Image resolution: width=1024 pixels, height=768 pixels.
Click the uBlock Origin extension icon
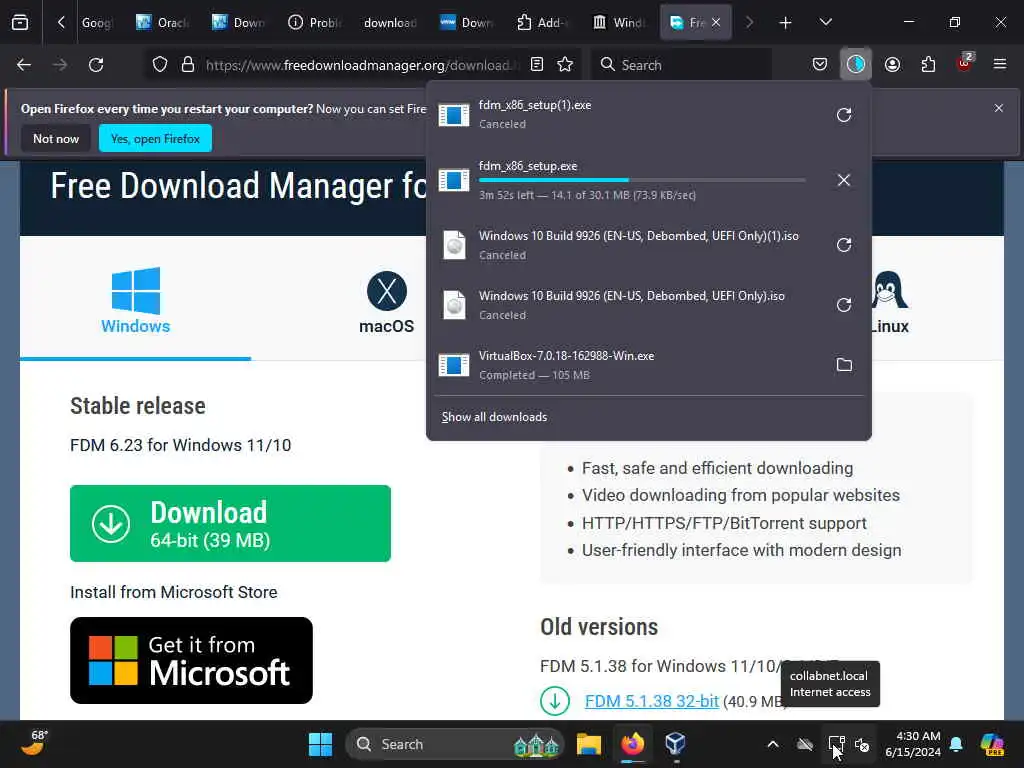(x=965, y=63)
